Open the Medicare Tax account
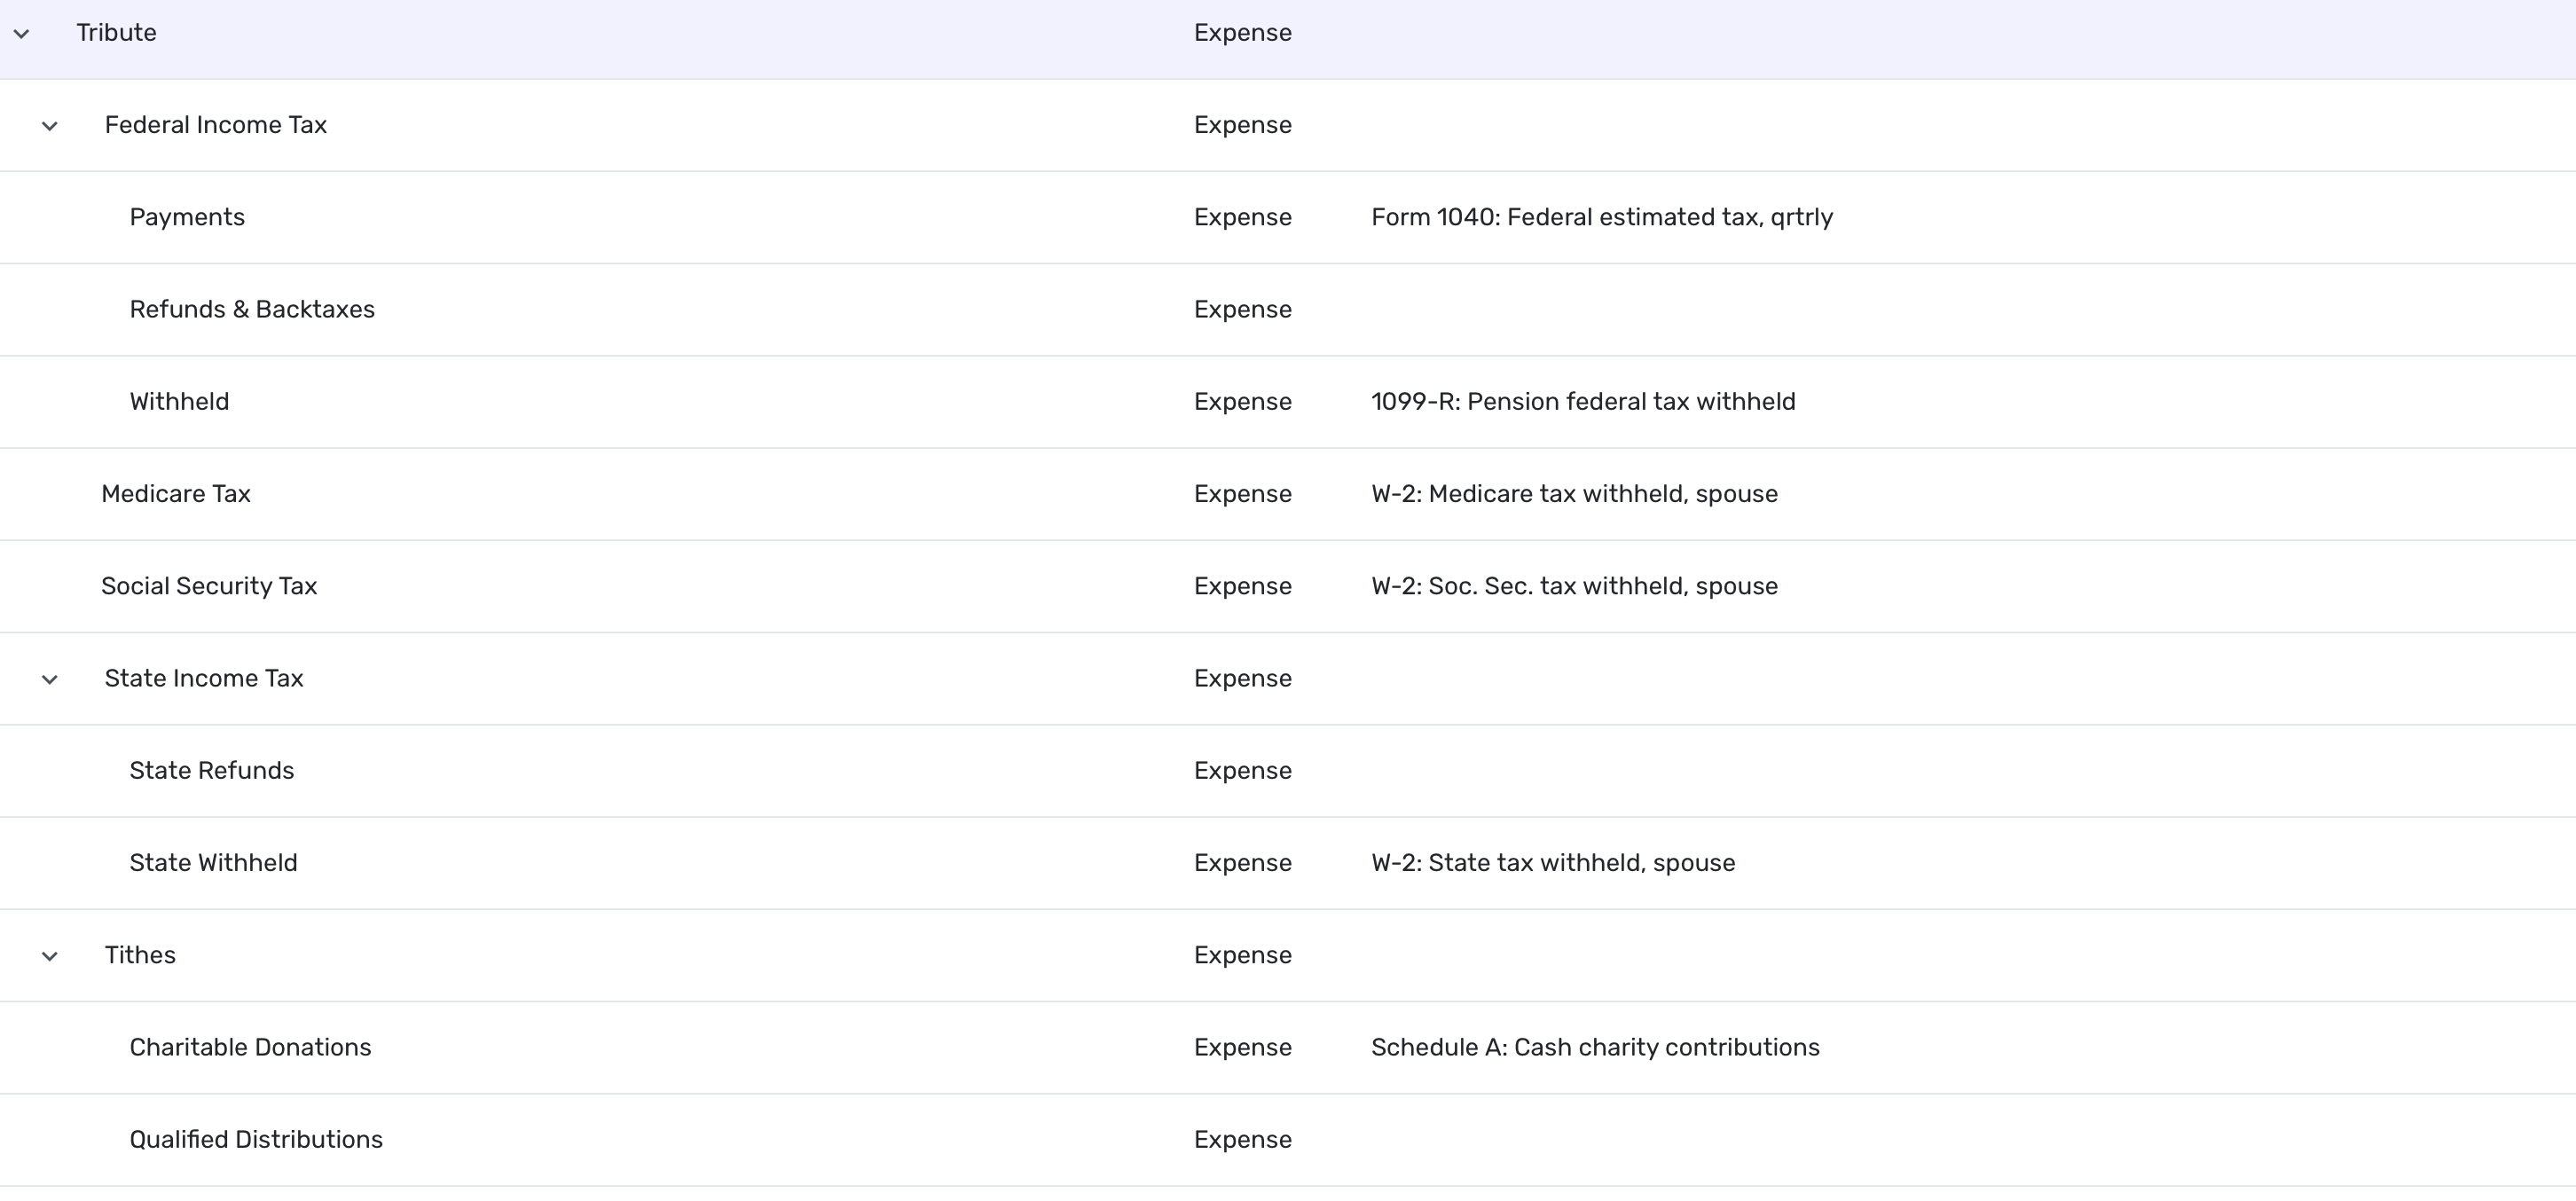Viewport: 2576px width, 1201px height. pyautogui.click(x=176, y=494)
